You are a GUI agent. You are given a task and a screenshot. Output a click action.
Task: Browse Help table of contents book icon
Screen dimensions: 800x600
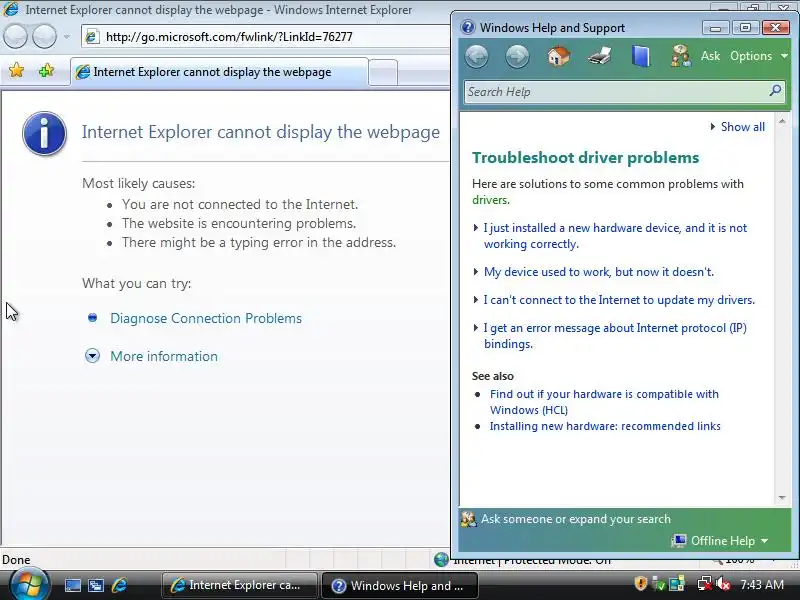point(641,56)
